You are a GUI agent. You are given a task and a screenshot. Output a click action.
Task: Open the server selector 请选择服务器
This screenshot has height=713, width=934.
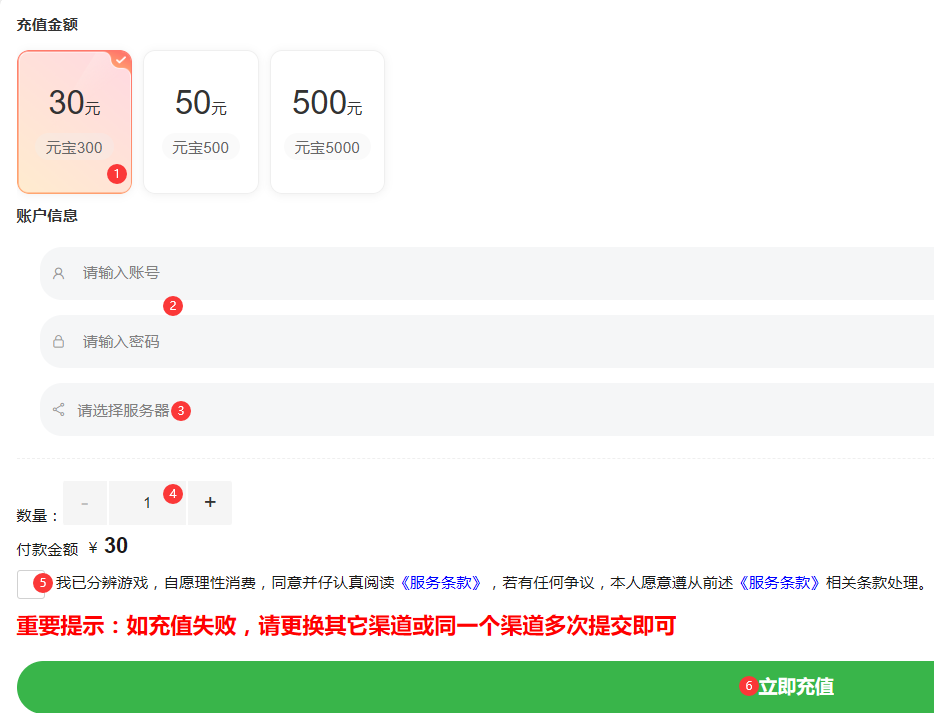(487, 409)
